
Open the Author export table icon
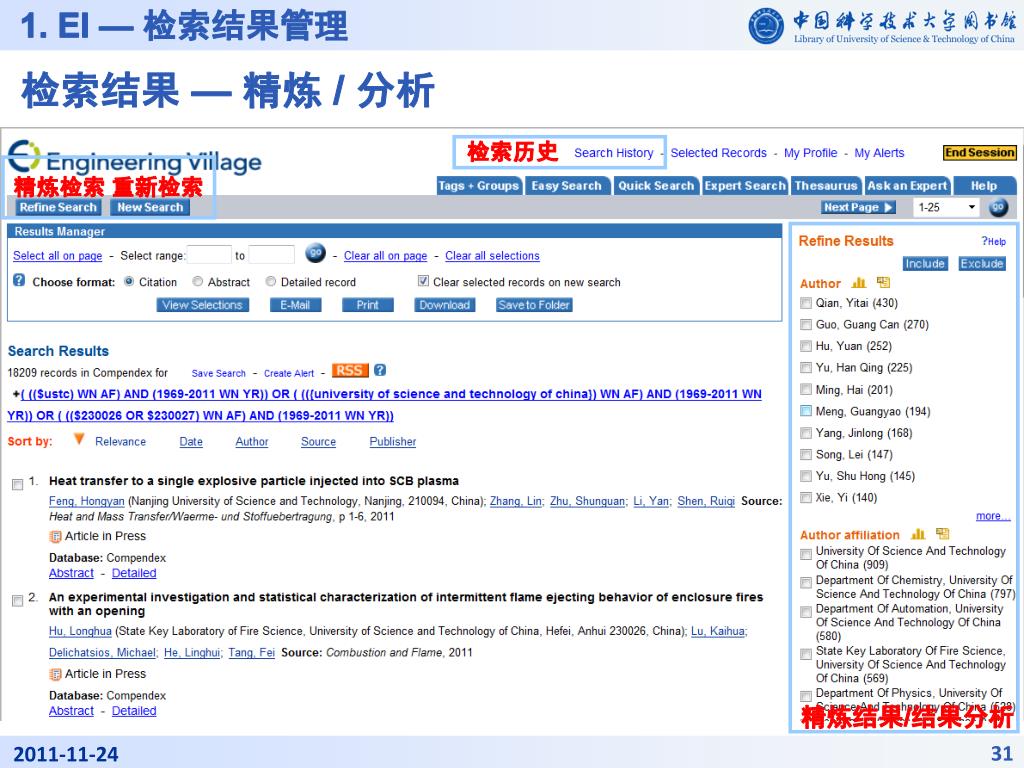click(883, 282)
